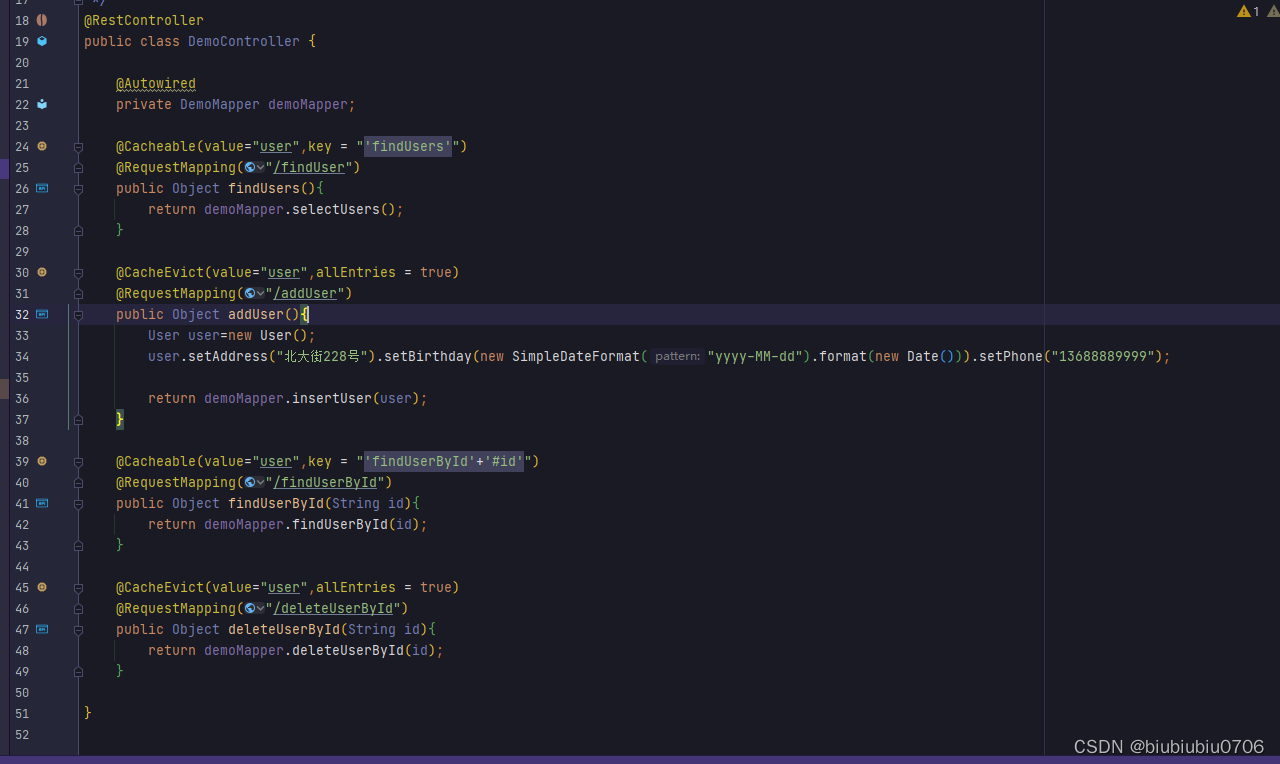Open the globe URL dropdown before "/addUser"
The width and height of the screenshot is (1280, 764).
tap(254, 293)
